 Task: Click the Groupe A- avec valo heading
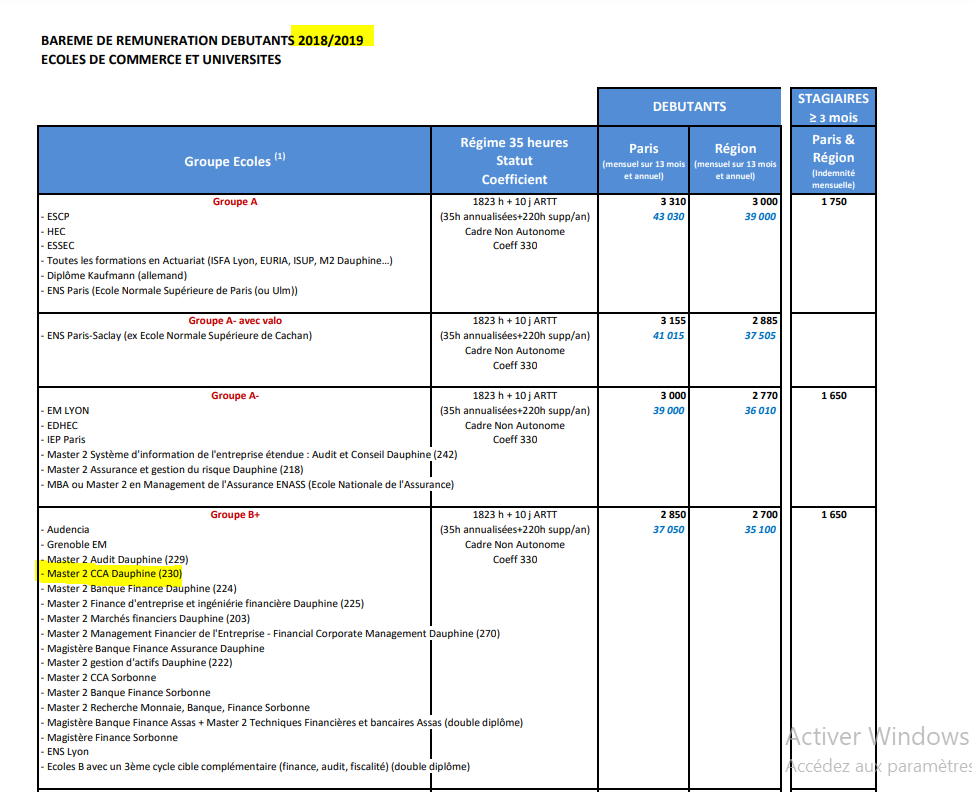pos(235,321)
